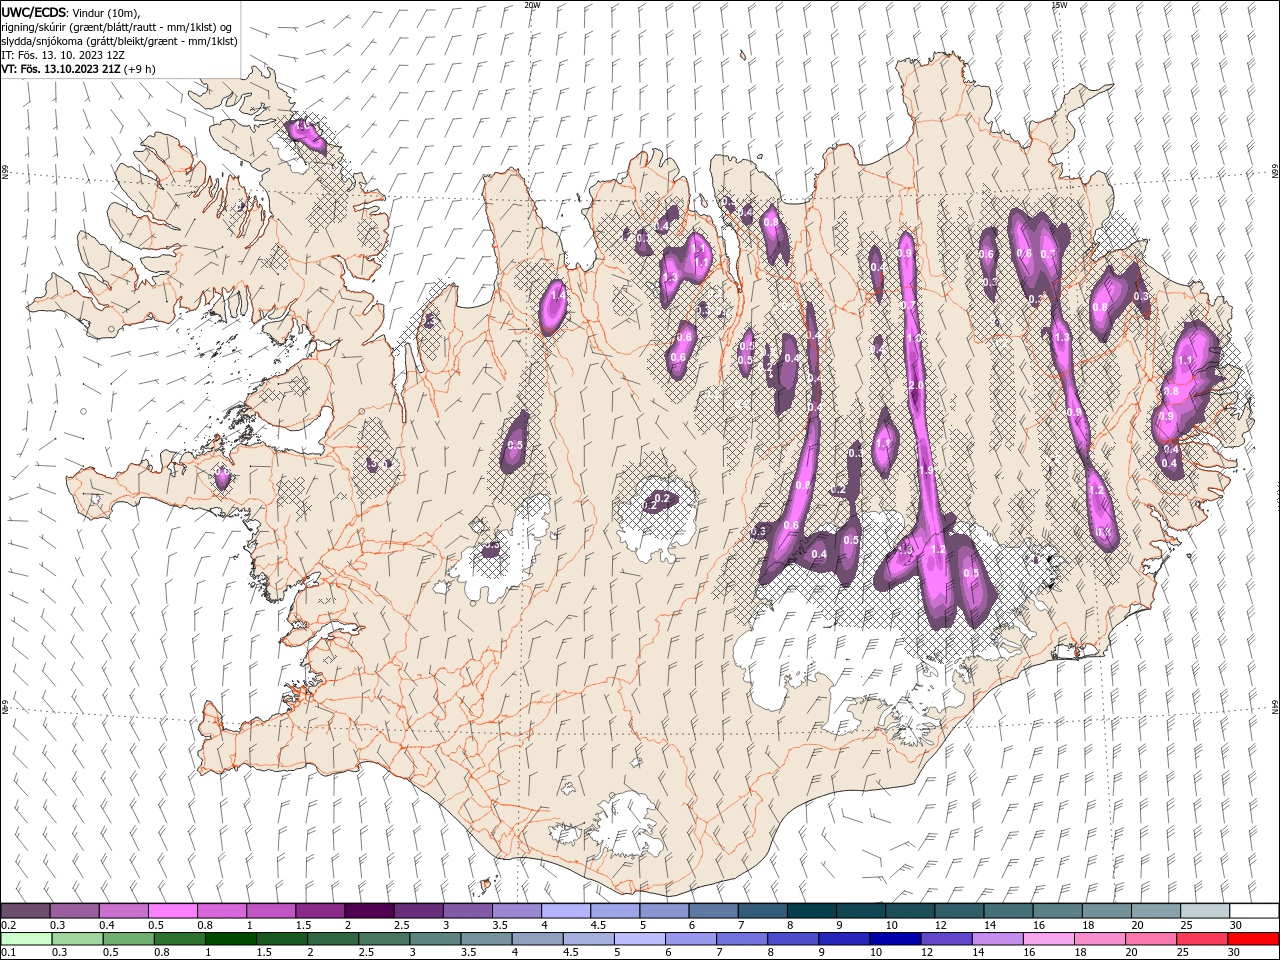Click the '2.0' precipitation value on the map
This screenshot has width=1280, height=960.
coord(915,385)
